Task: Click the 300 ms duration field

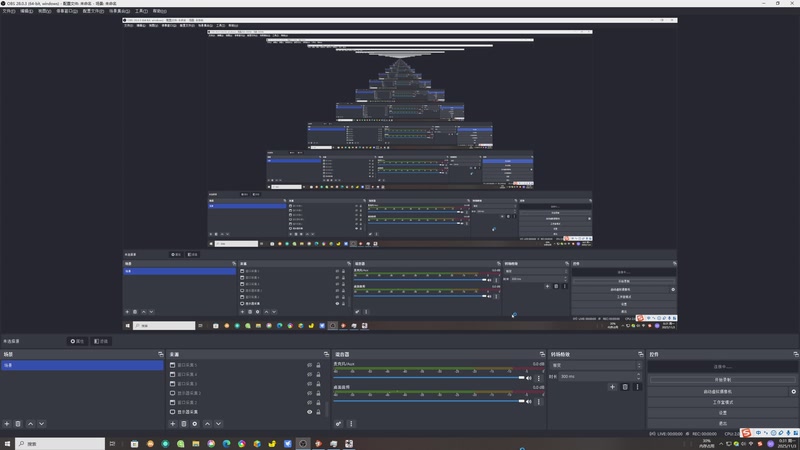Action: pyautogui.click(x=596, y=376)
